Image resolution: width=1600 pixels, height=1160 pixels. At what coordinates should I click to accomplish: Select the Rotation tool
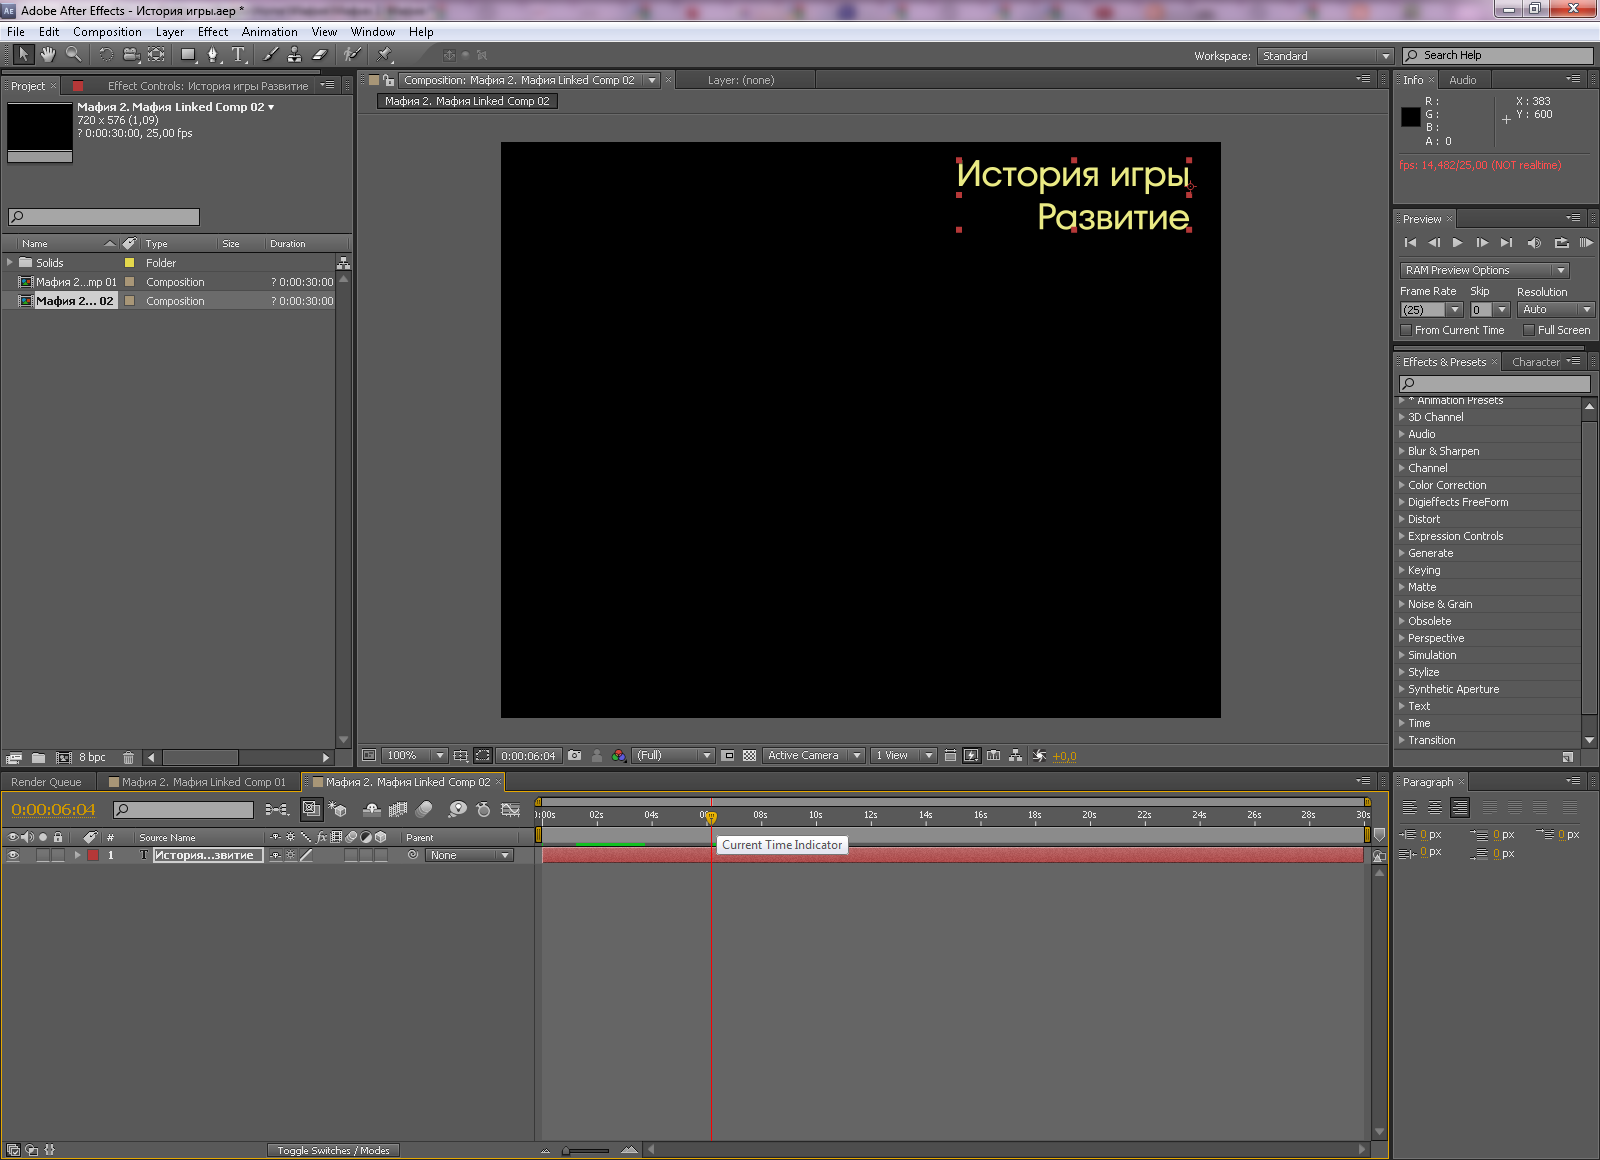click(x=106, y=55)
